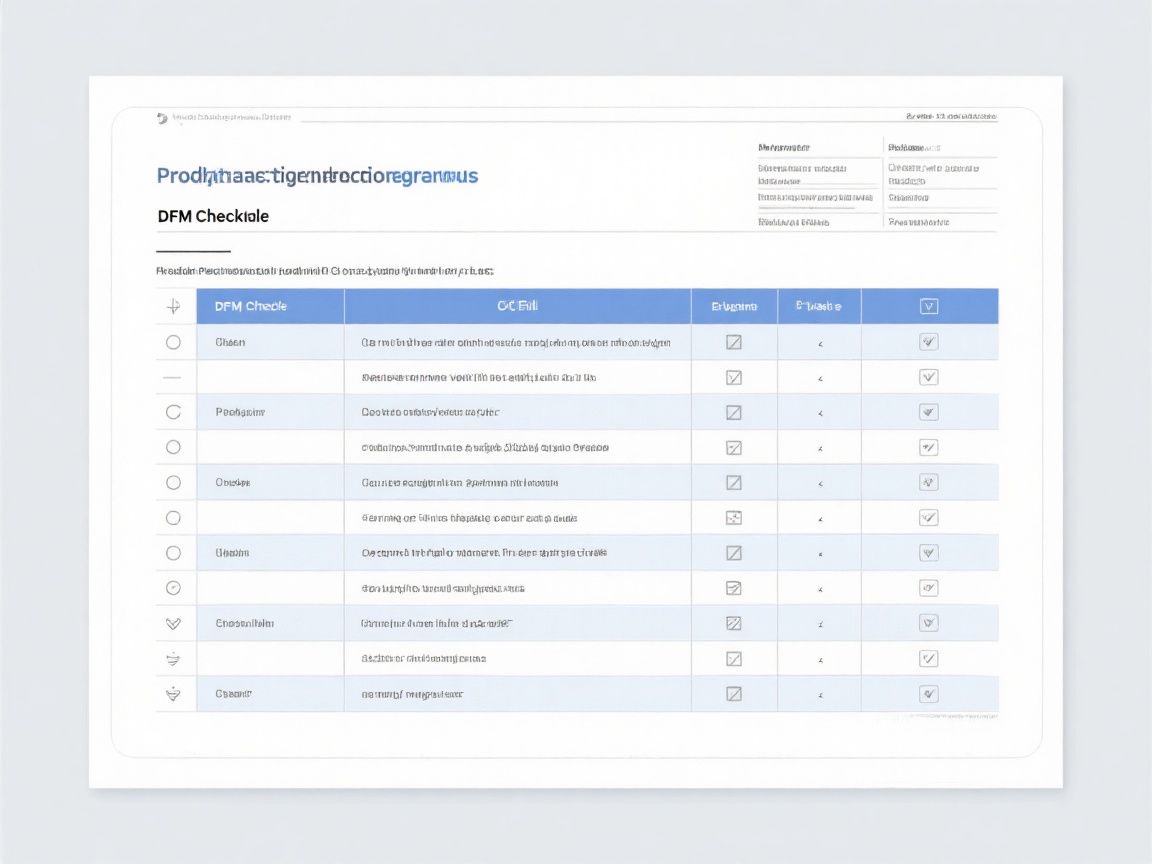Select the open-circle icon beside Packaging row
The width and height of the screenshot is (1152, 864).
tap(174, 411)
